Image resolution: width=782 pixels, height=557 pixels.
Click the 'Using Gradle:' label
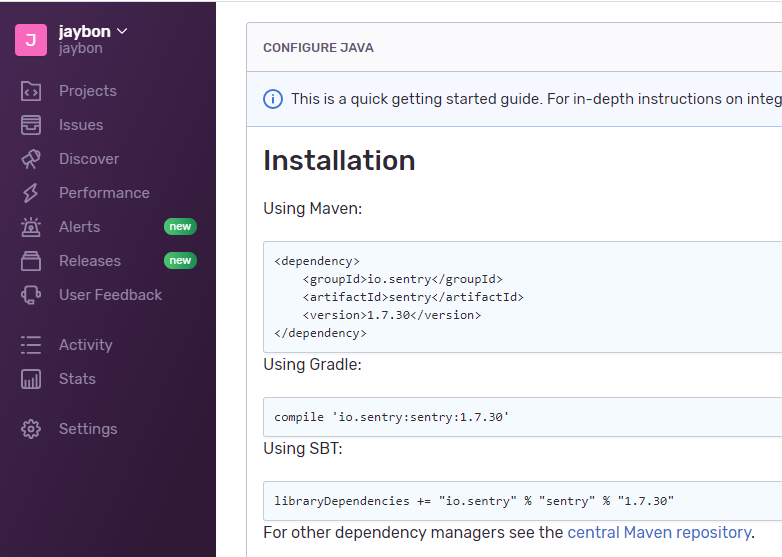click(x=312, y=365)
